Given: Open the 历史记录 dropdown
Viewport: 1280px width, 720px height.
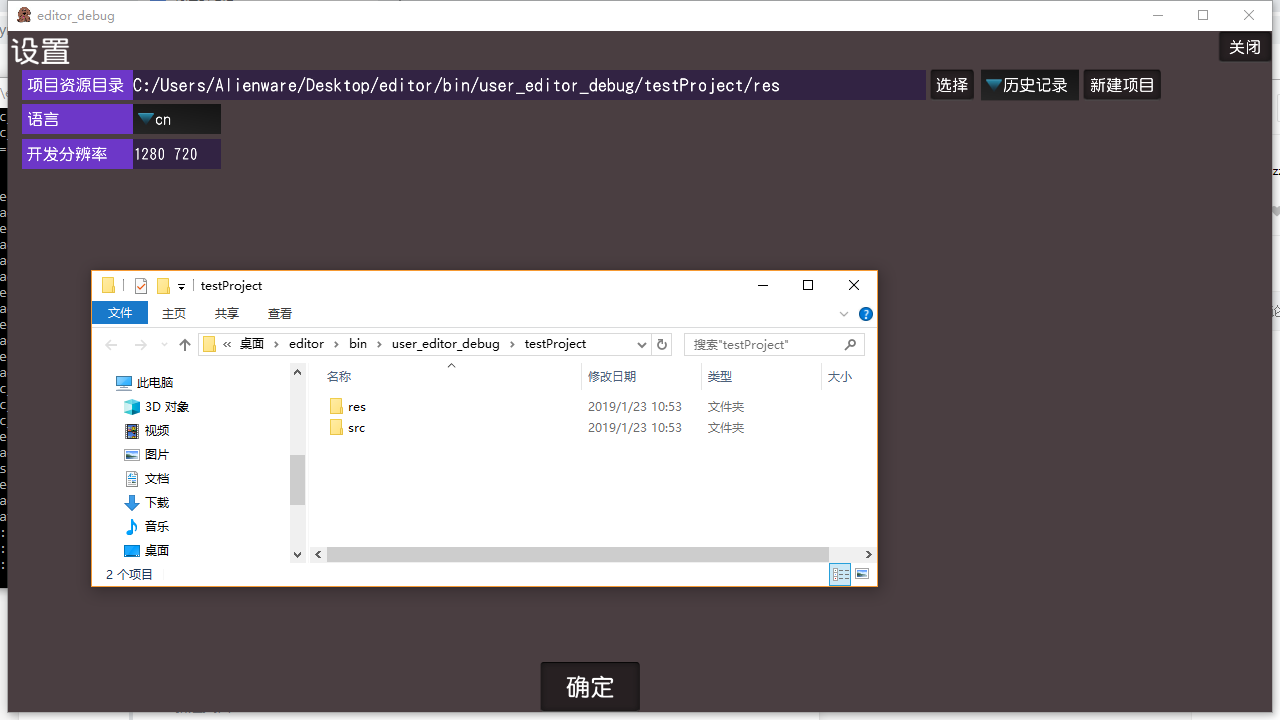Looking at the screenshot, I should tap(1029, 85).
